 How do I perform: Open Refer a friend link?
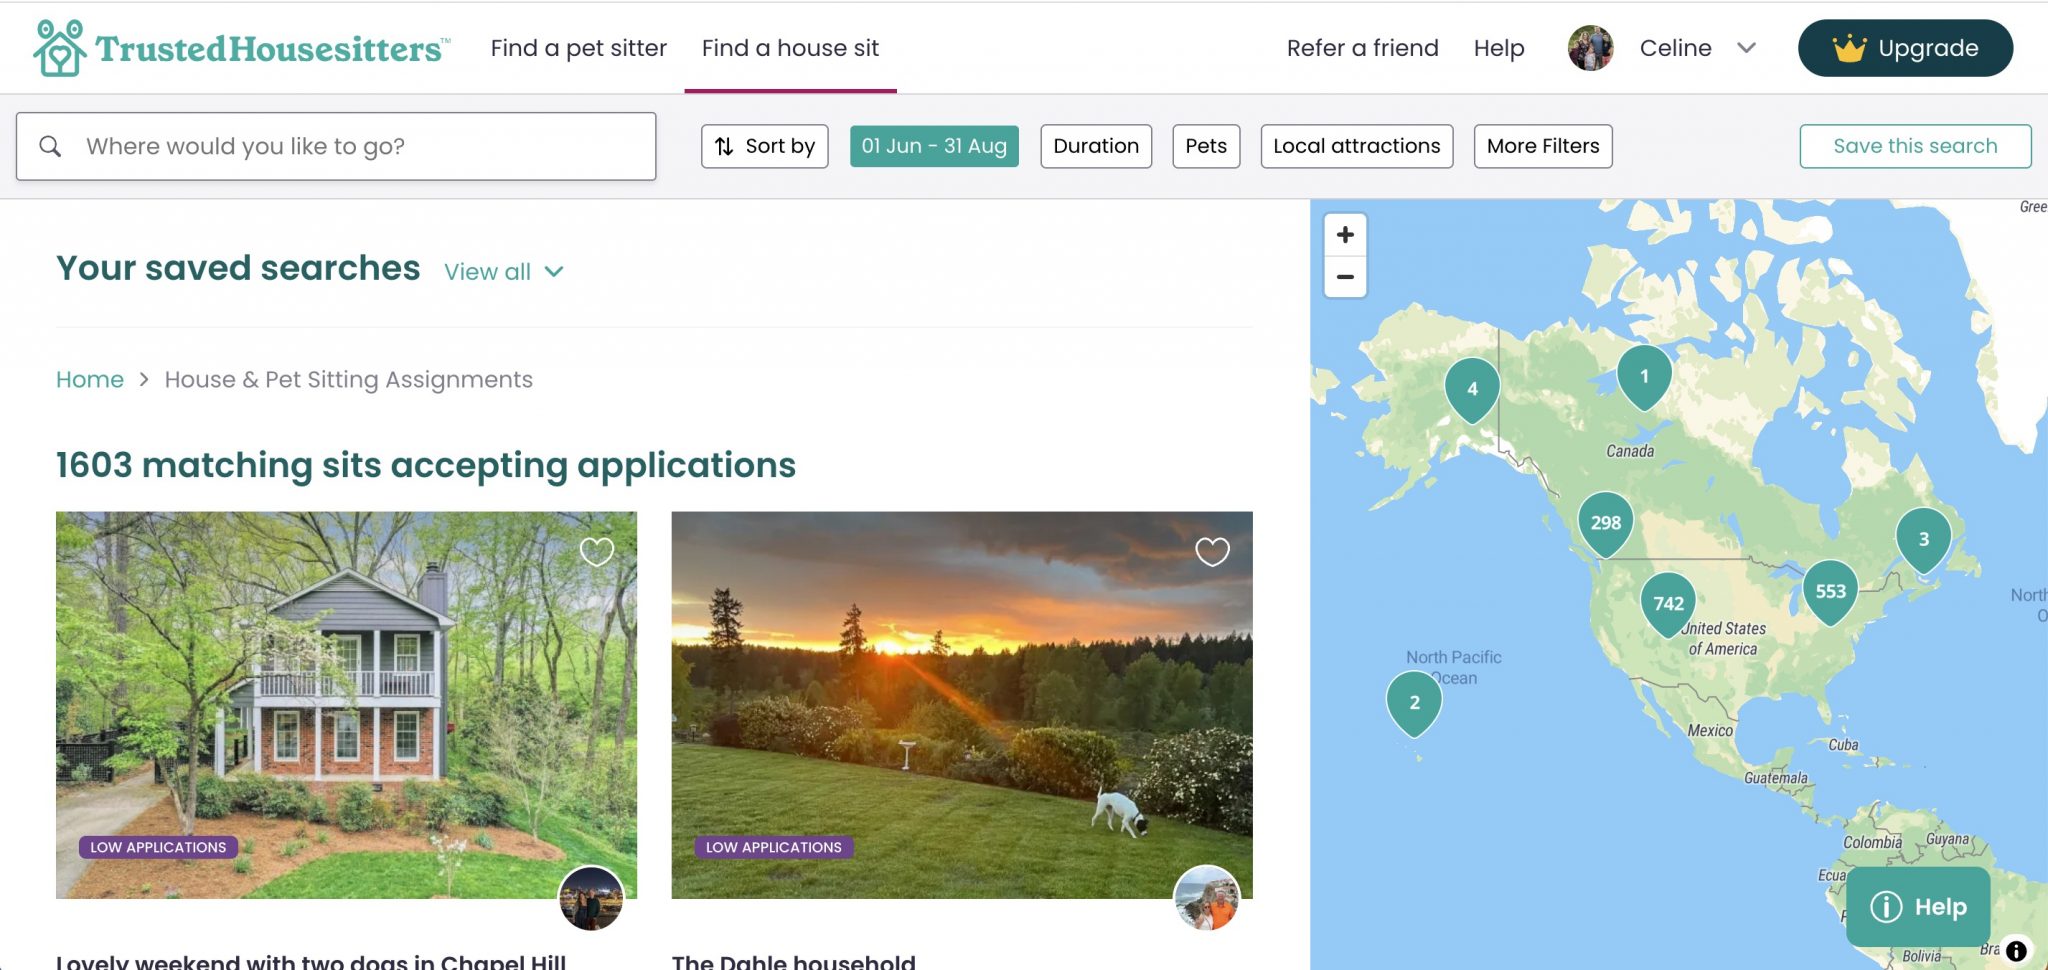point(1362,48)
